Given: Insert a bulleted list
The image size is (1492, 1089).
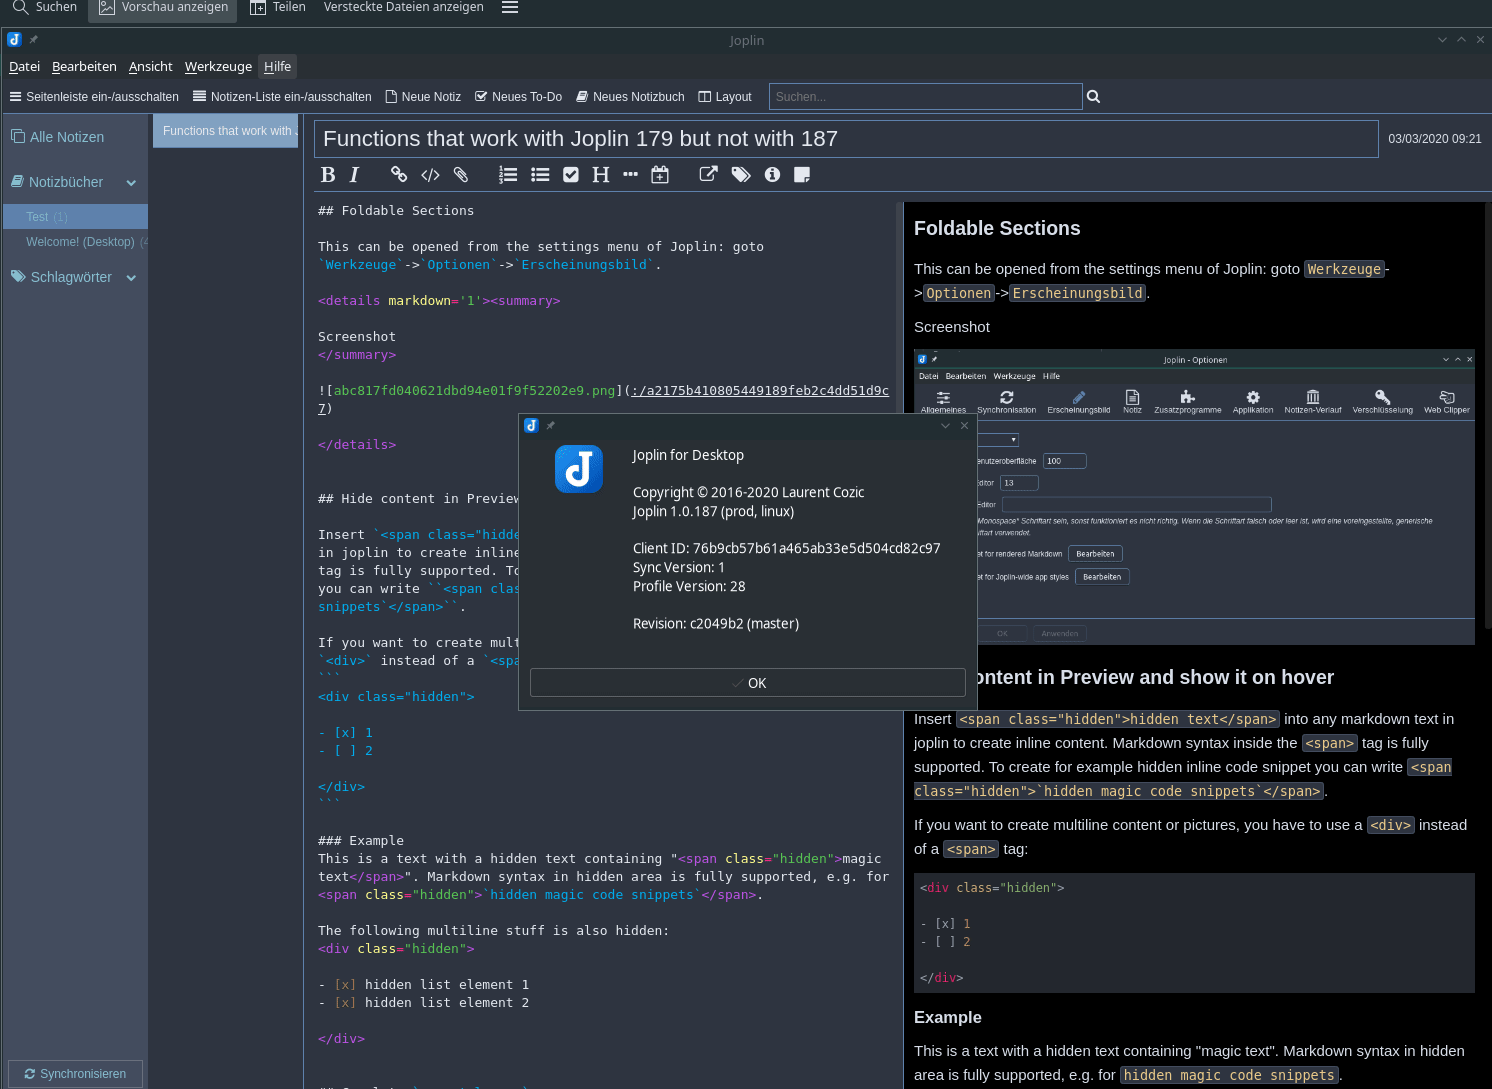Looking at the screenshot, I should pyautogui.click(x=540, y=174).
